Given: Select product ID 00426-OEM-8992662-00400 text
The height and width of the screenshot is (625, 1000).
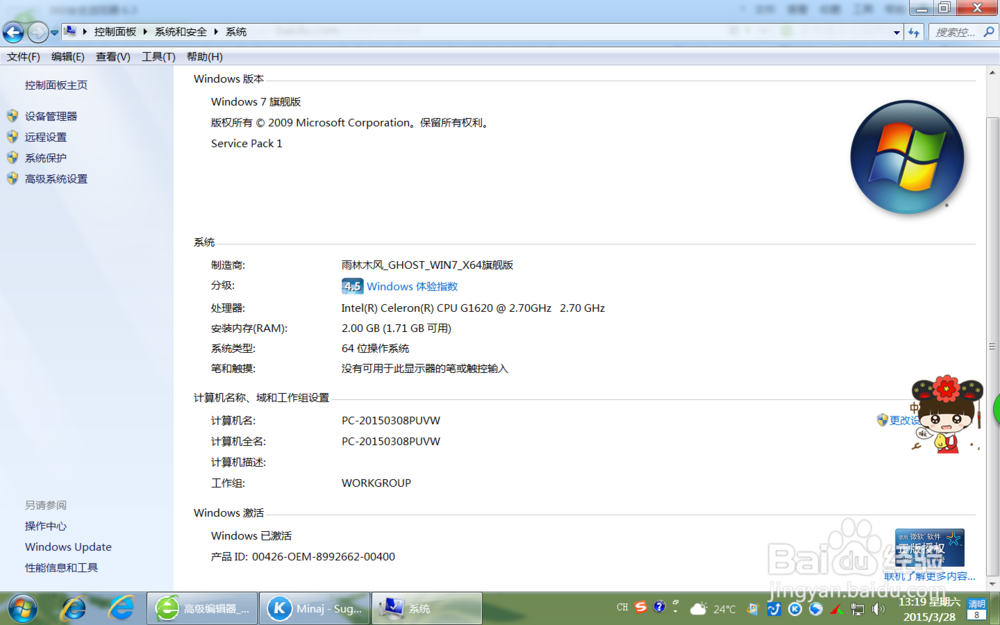Looking at the screenshot, I should coord(323,557).
